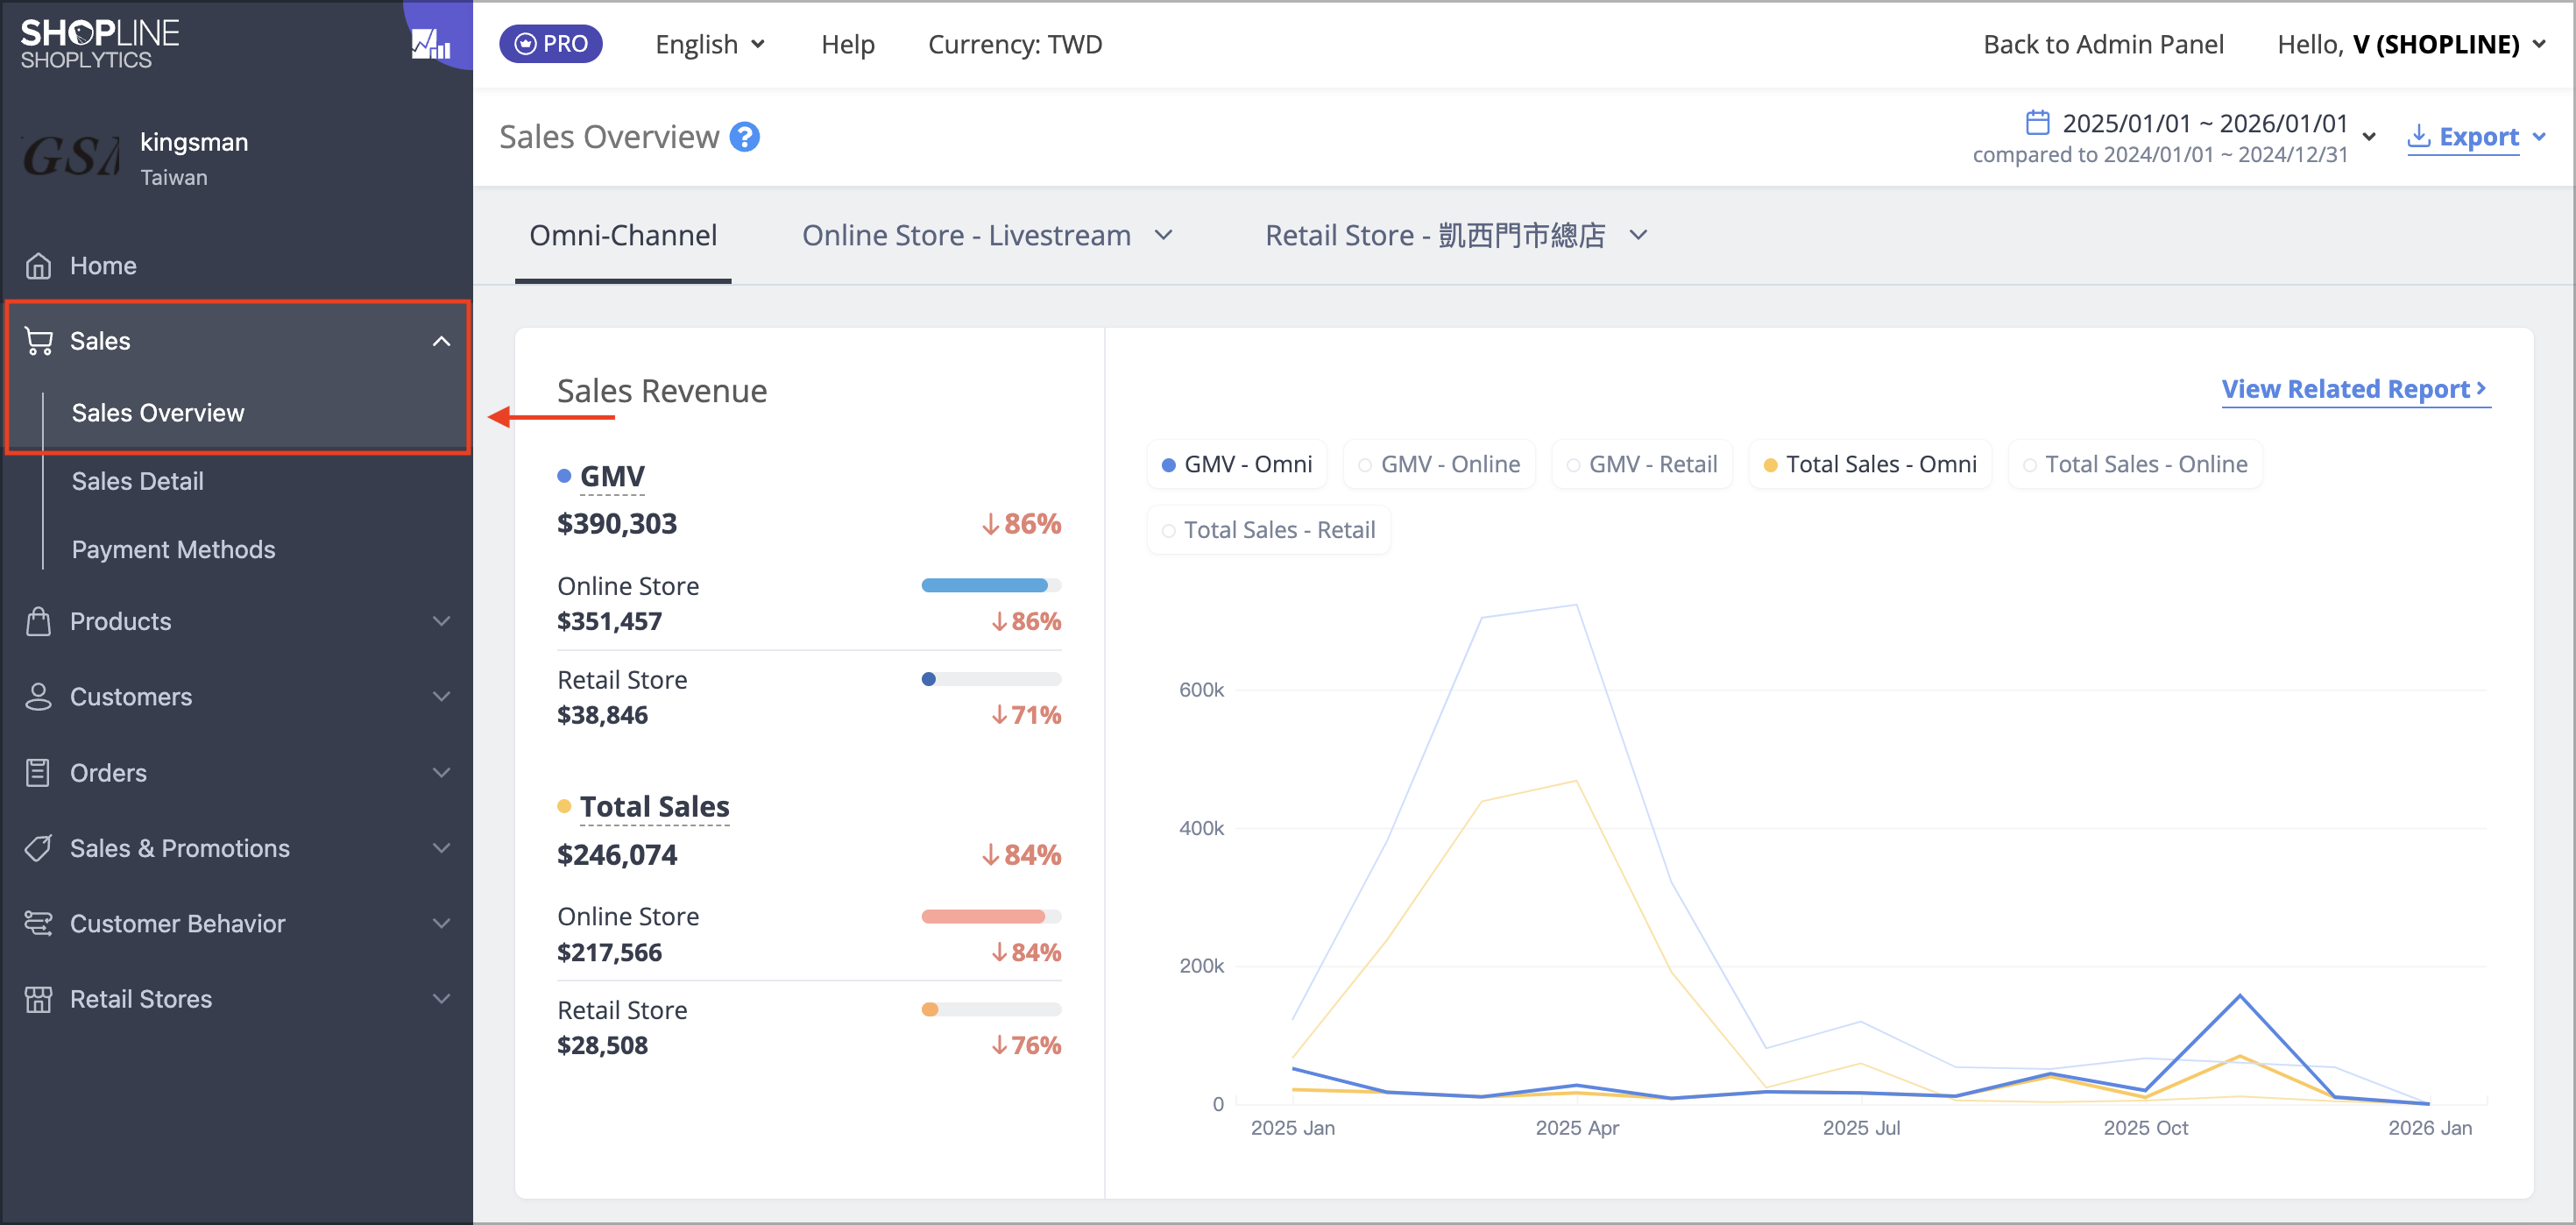The height and width of the screenshot is (1225, 2576).
Task: Click the Home house icon in the sidebar
Action: pos(38,266)
